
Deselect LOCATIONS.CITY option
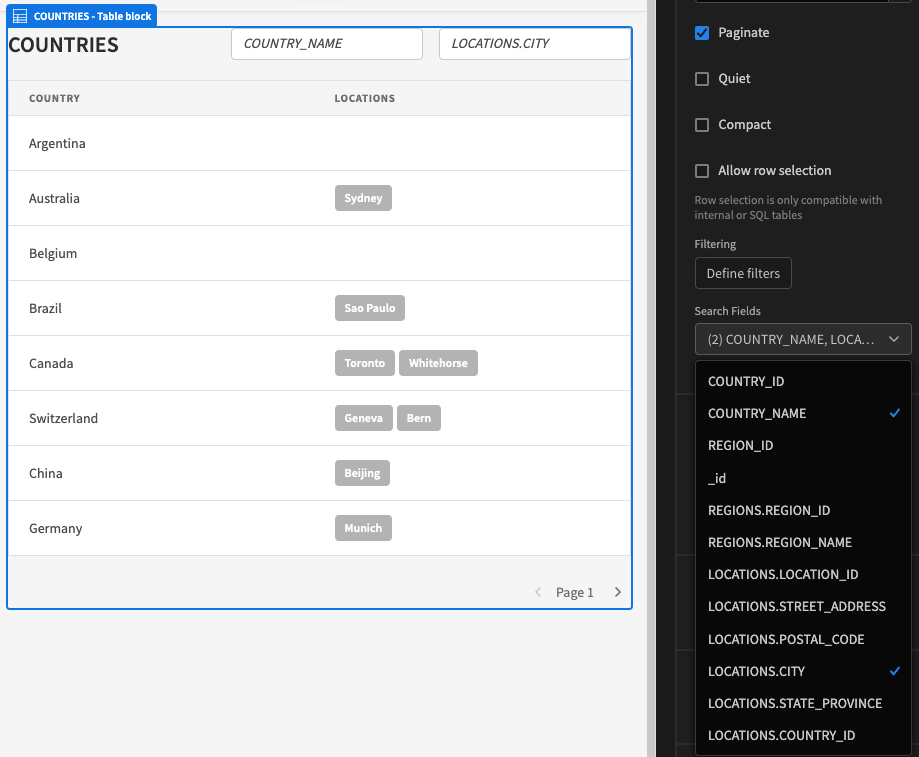[803, 671]
